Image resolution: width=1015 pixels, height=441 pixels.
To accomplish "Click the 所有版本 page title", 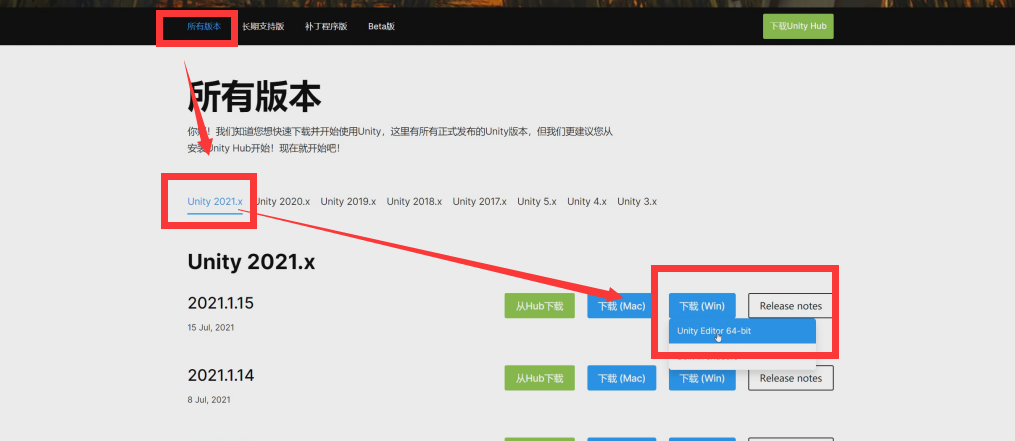I will 254,98.
